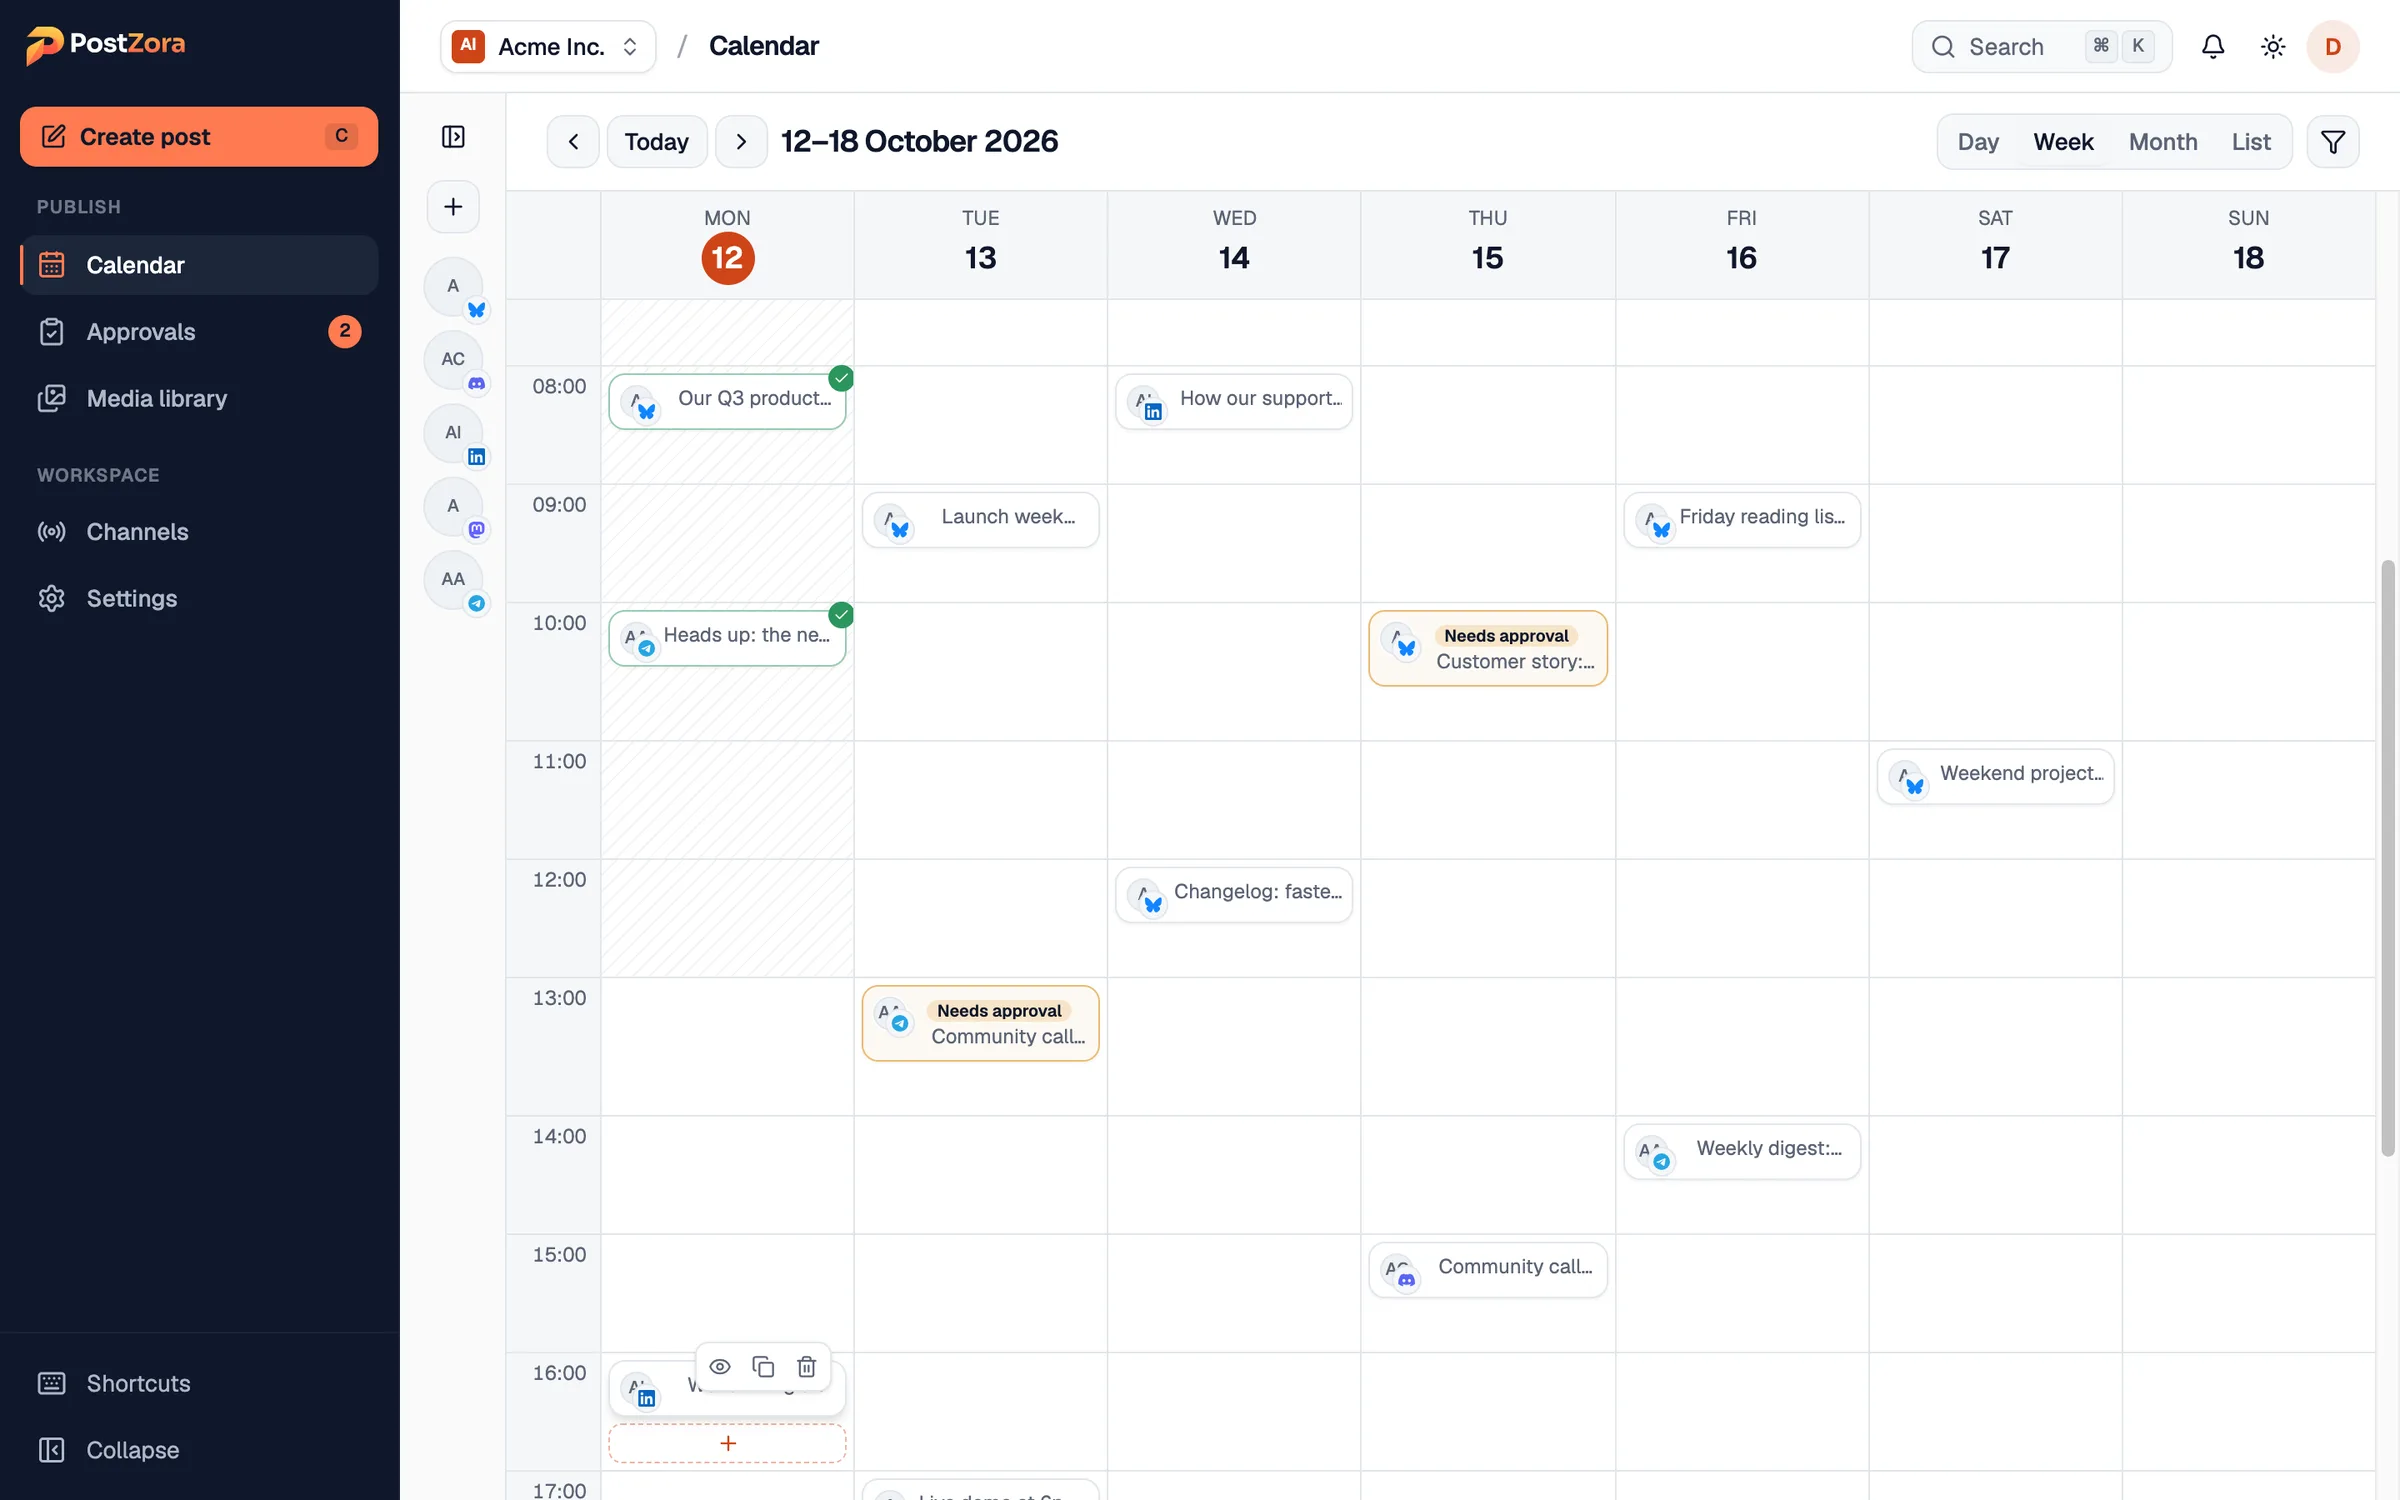Switch to List view
The image size is (2400, 1500).
(x=2251, y=142)
